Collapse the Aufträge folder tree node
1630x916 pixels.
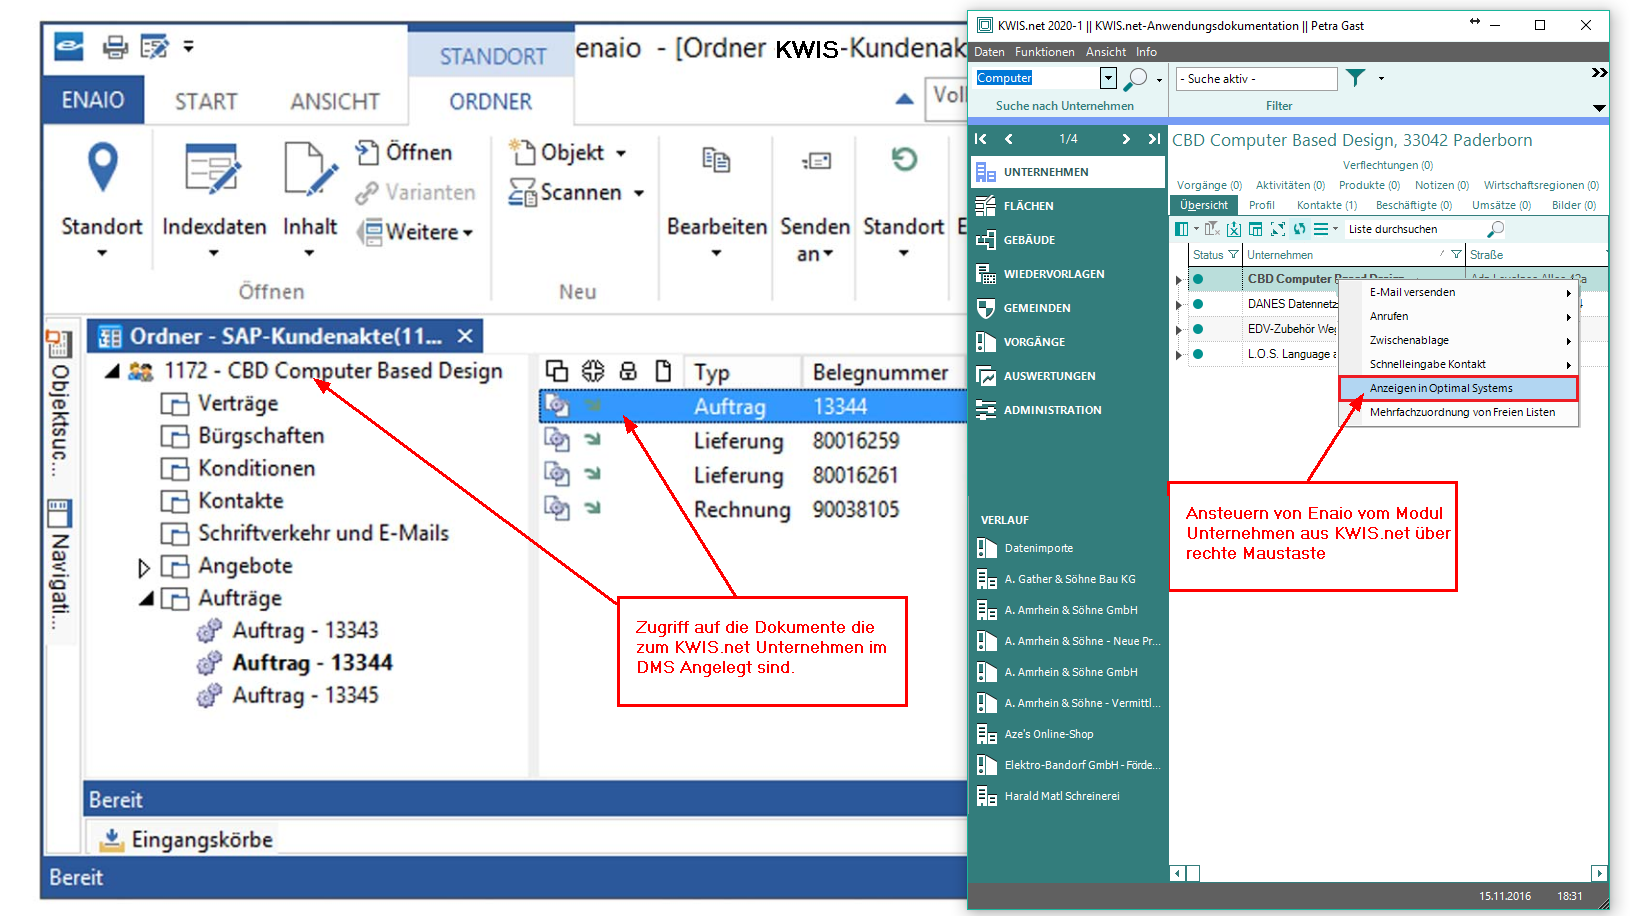pos(147,598)
